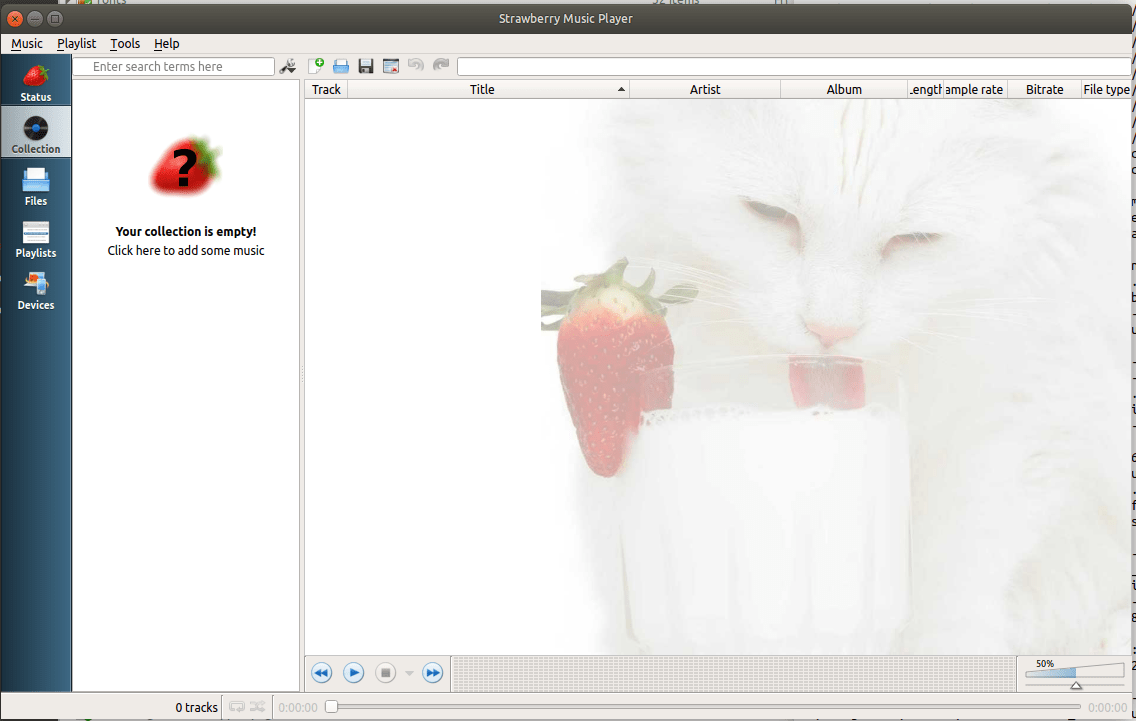Open the Playlists sidebar panel
Image resolution: width=1136 pixels, height=721 pixels.
click(x=36, y=238)
